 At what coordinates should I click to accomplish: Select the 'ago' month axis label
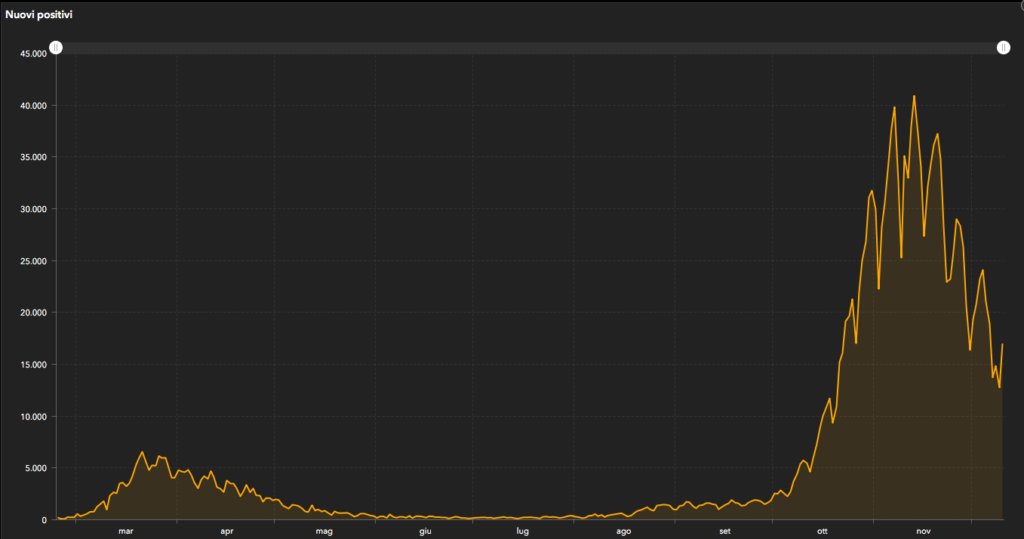tap(623, 531)
